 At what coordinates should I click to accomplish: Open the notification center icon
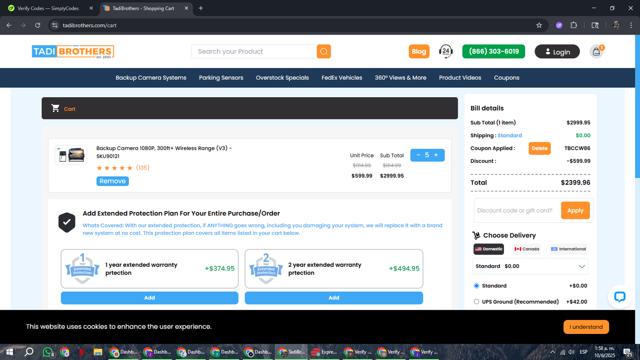pos(627,352)
